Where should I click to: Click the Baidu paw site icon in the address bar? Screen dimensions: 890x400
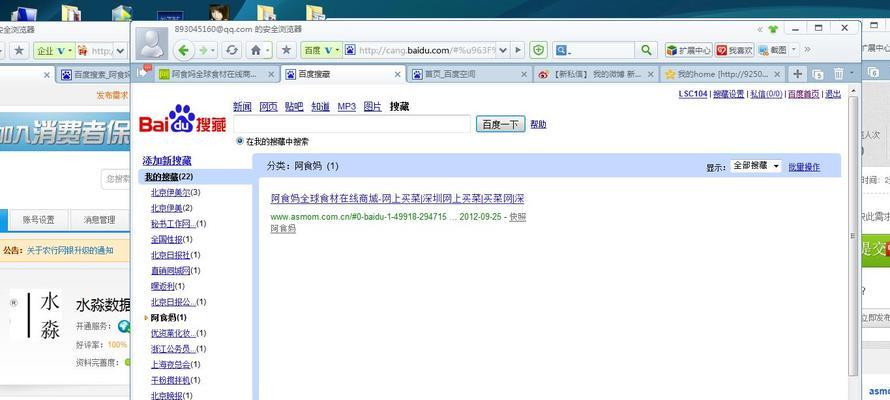click(350, 50)
